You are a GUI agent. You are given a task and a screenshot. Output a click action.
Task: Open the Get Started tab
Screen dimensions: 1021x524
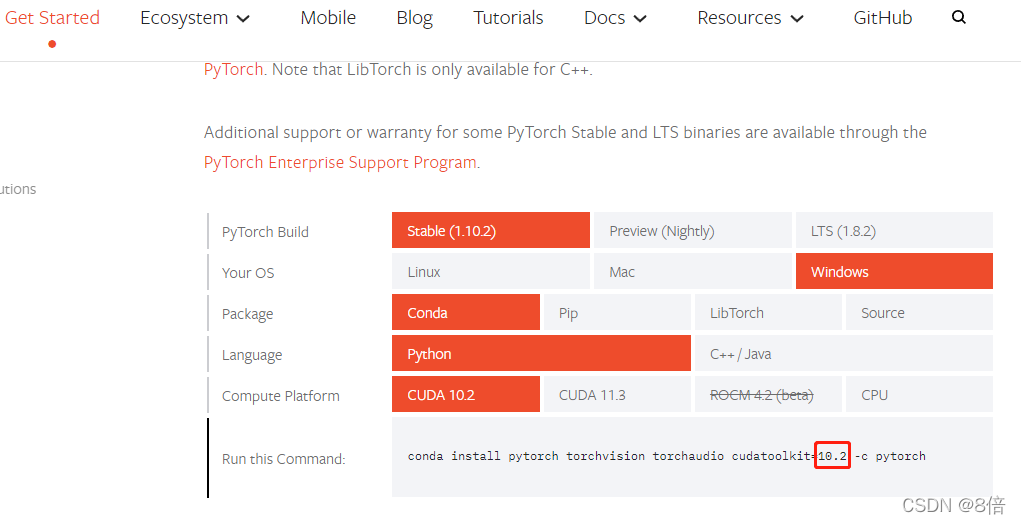point(52,18)
